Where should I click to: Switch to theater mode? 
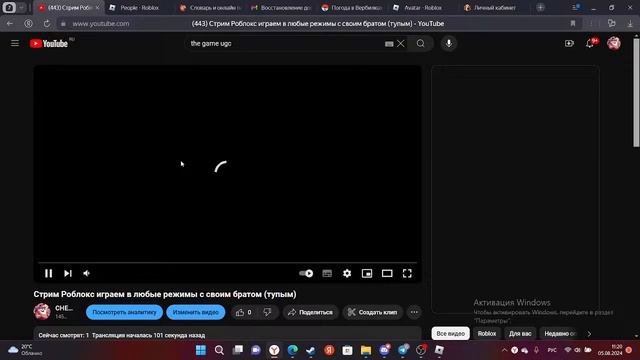(x=387, y=273)
